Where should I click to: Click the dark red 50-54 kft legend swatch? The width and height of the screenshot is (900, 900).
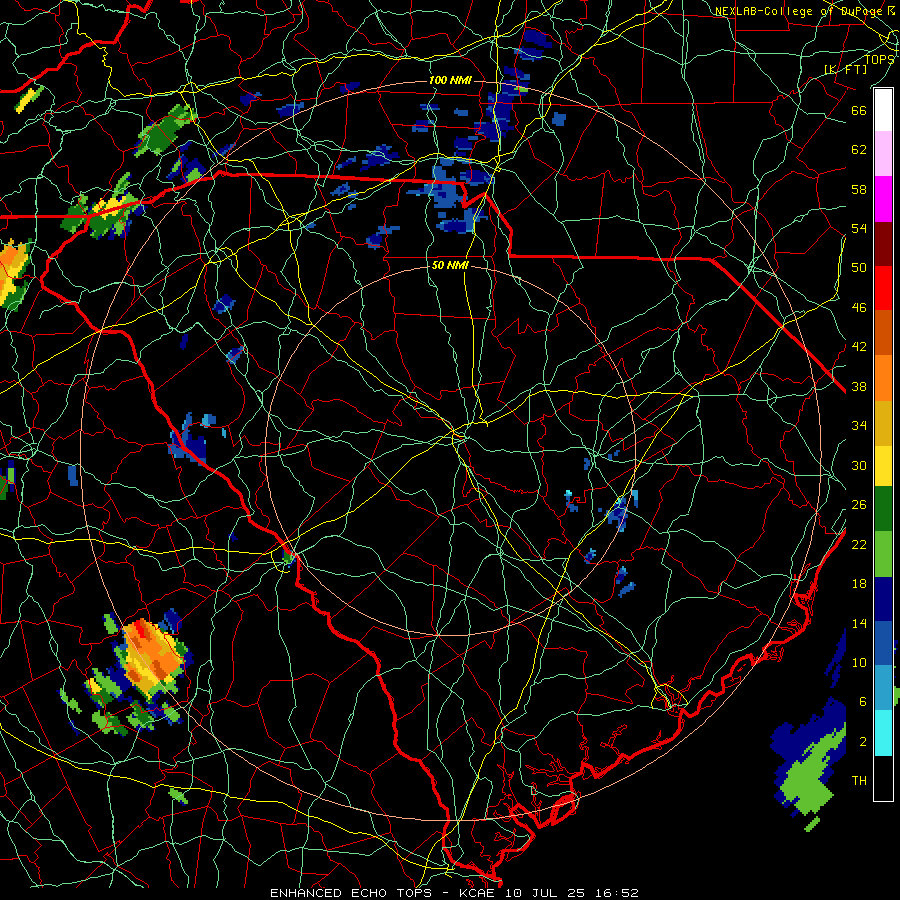(x=883, y=243)
